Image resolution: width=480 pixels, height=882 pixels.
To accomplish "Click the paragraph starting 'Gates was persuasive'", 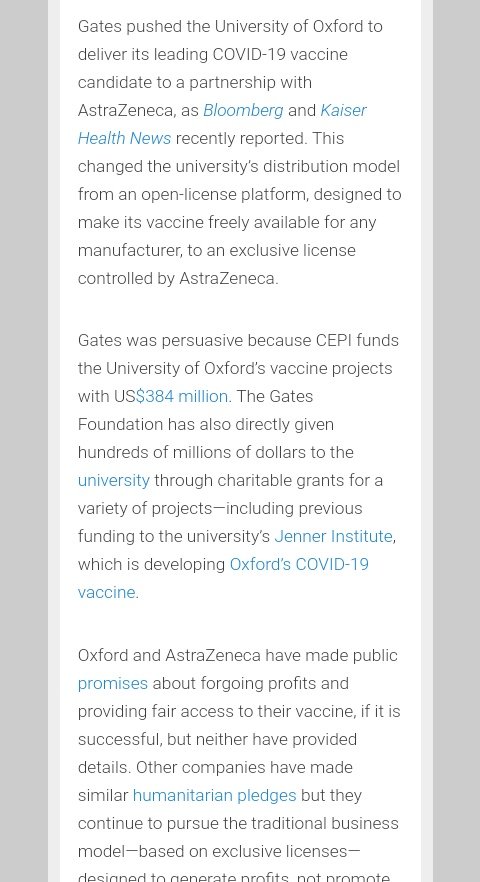I will (x=239, y=466).
